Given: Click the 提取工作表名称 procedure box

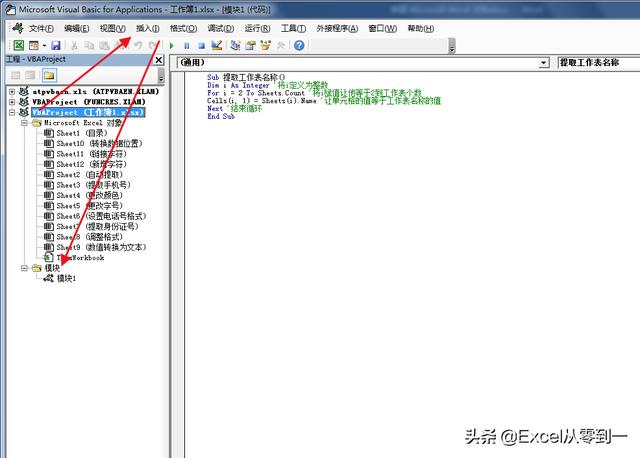Looking at the screenshot, I should point(598,62).
